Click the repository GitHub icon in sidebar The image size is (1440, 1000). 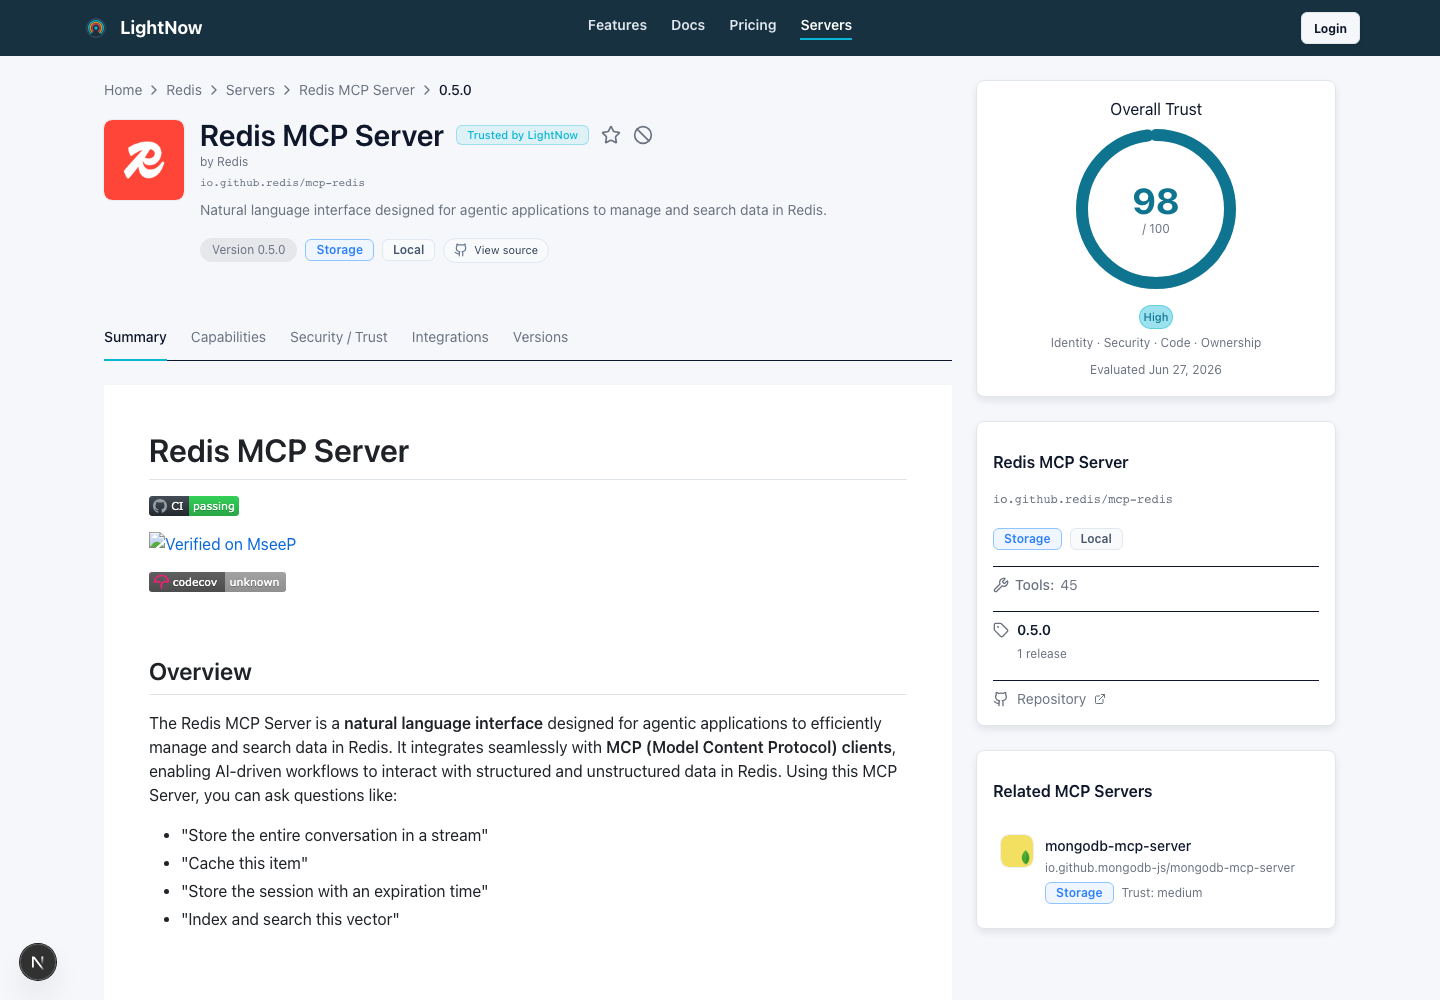point(1001,699)
